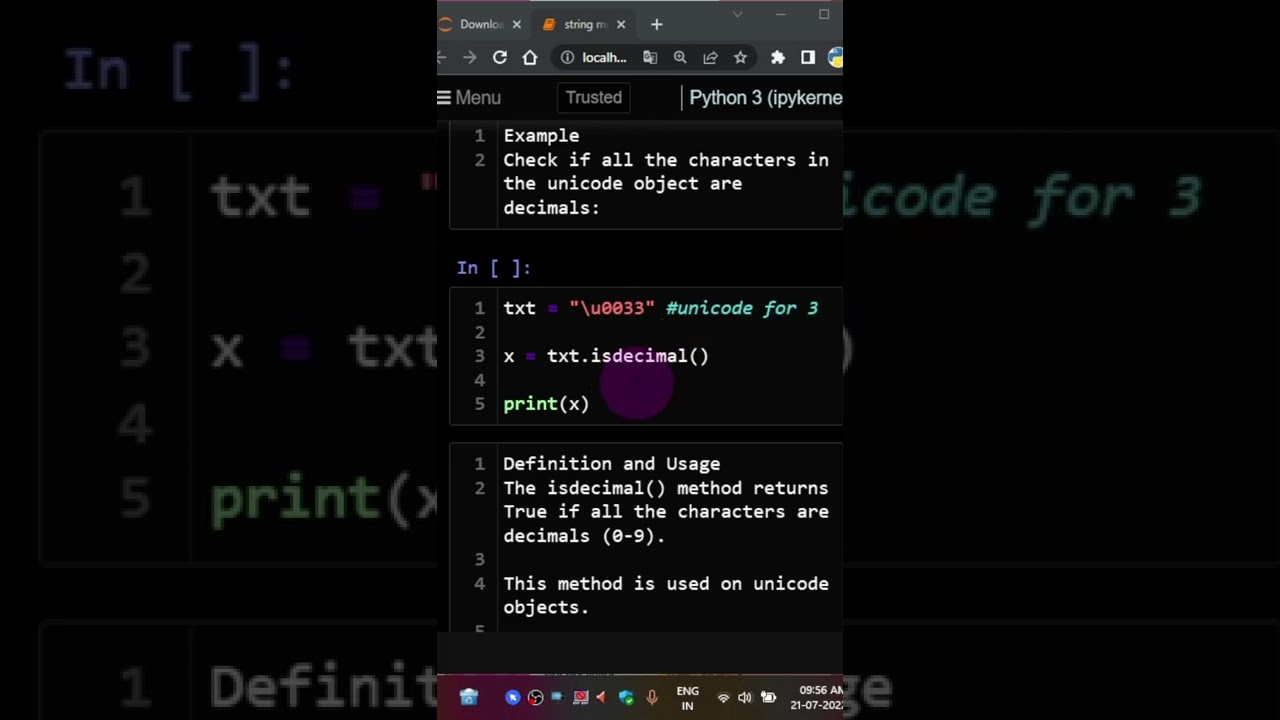Select the 'In [ ]:' prompt of code cell
Viewport: 1280px width, 720px height.
click(x=494, y=267)
